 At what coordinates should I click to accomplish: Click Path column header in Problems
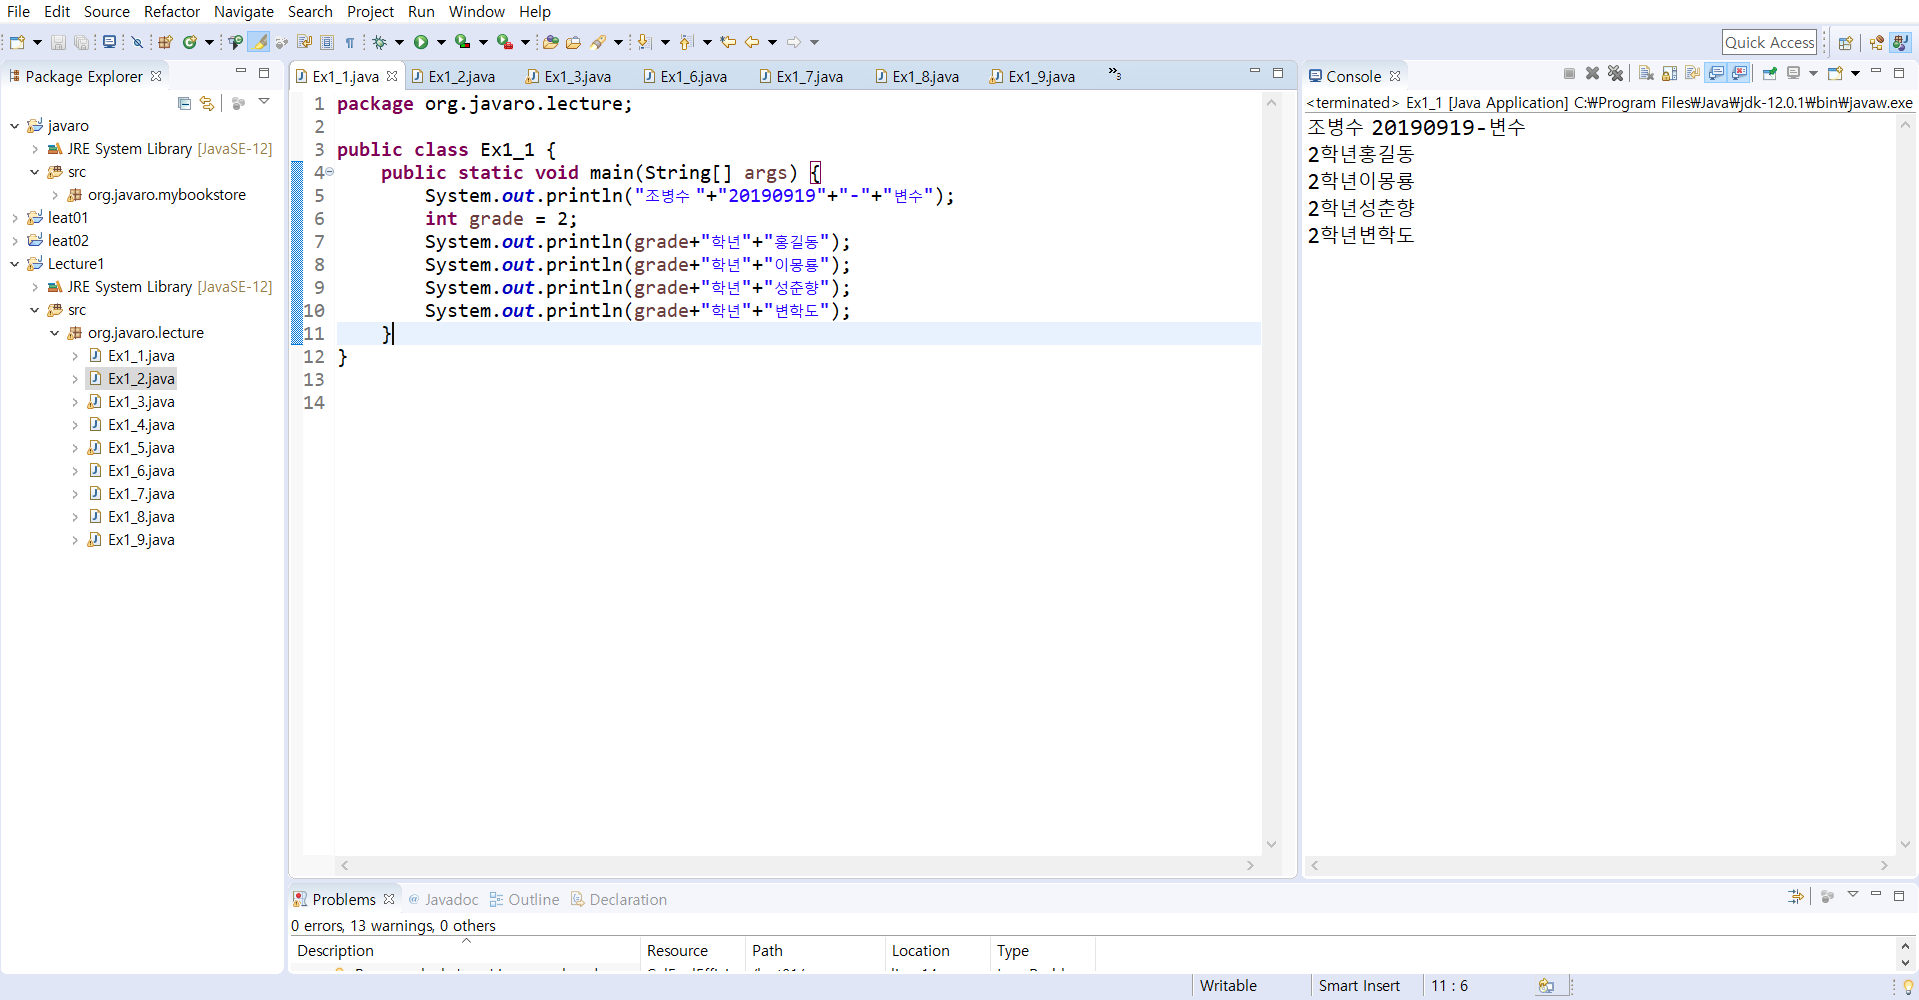[x=813, y=950]
